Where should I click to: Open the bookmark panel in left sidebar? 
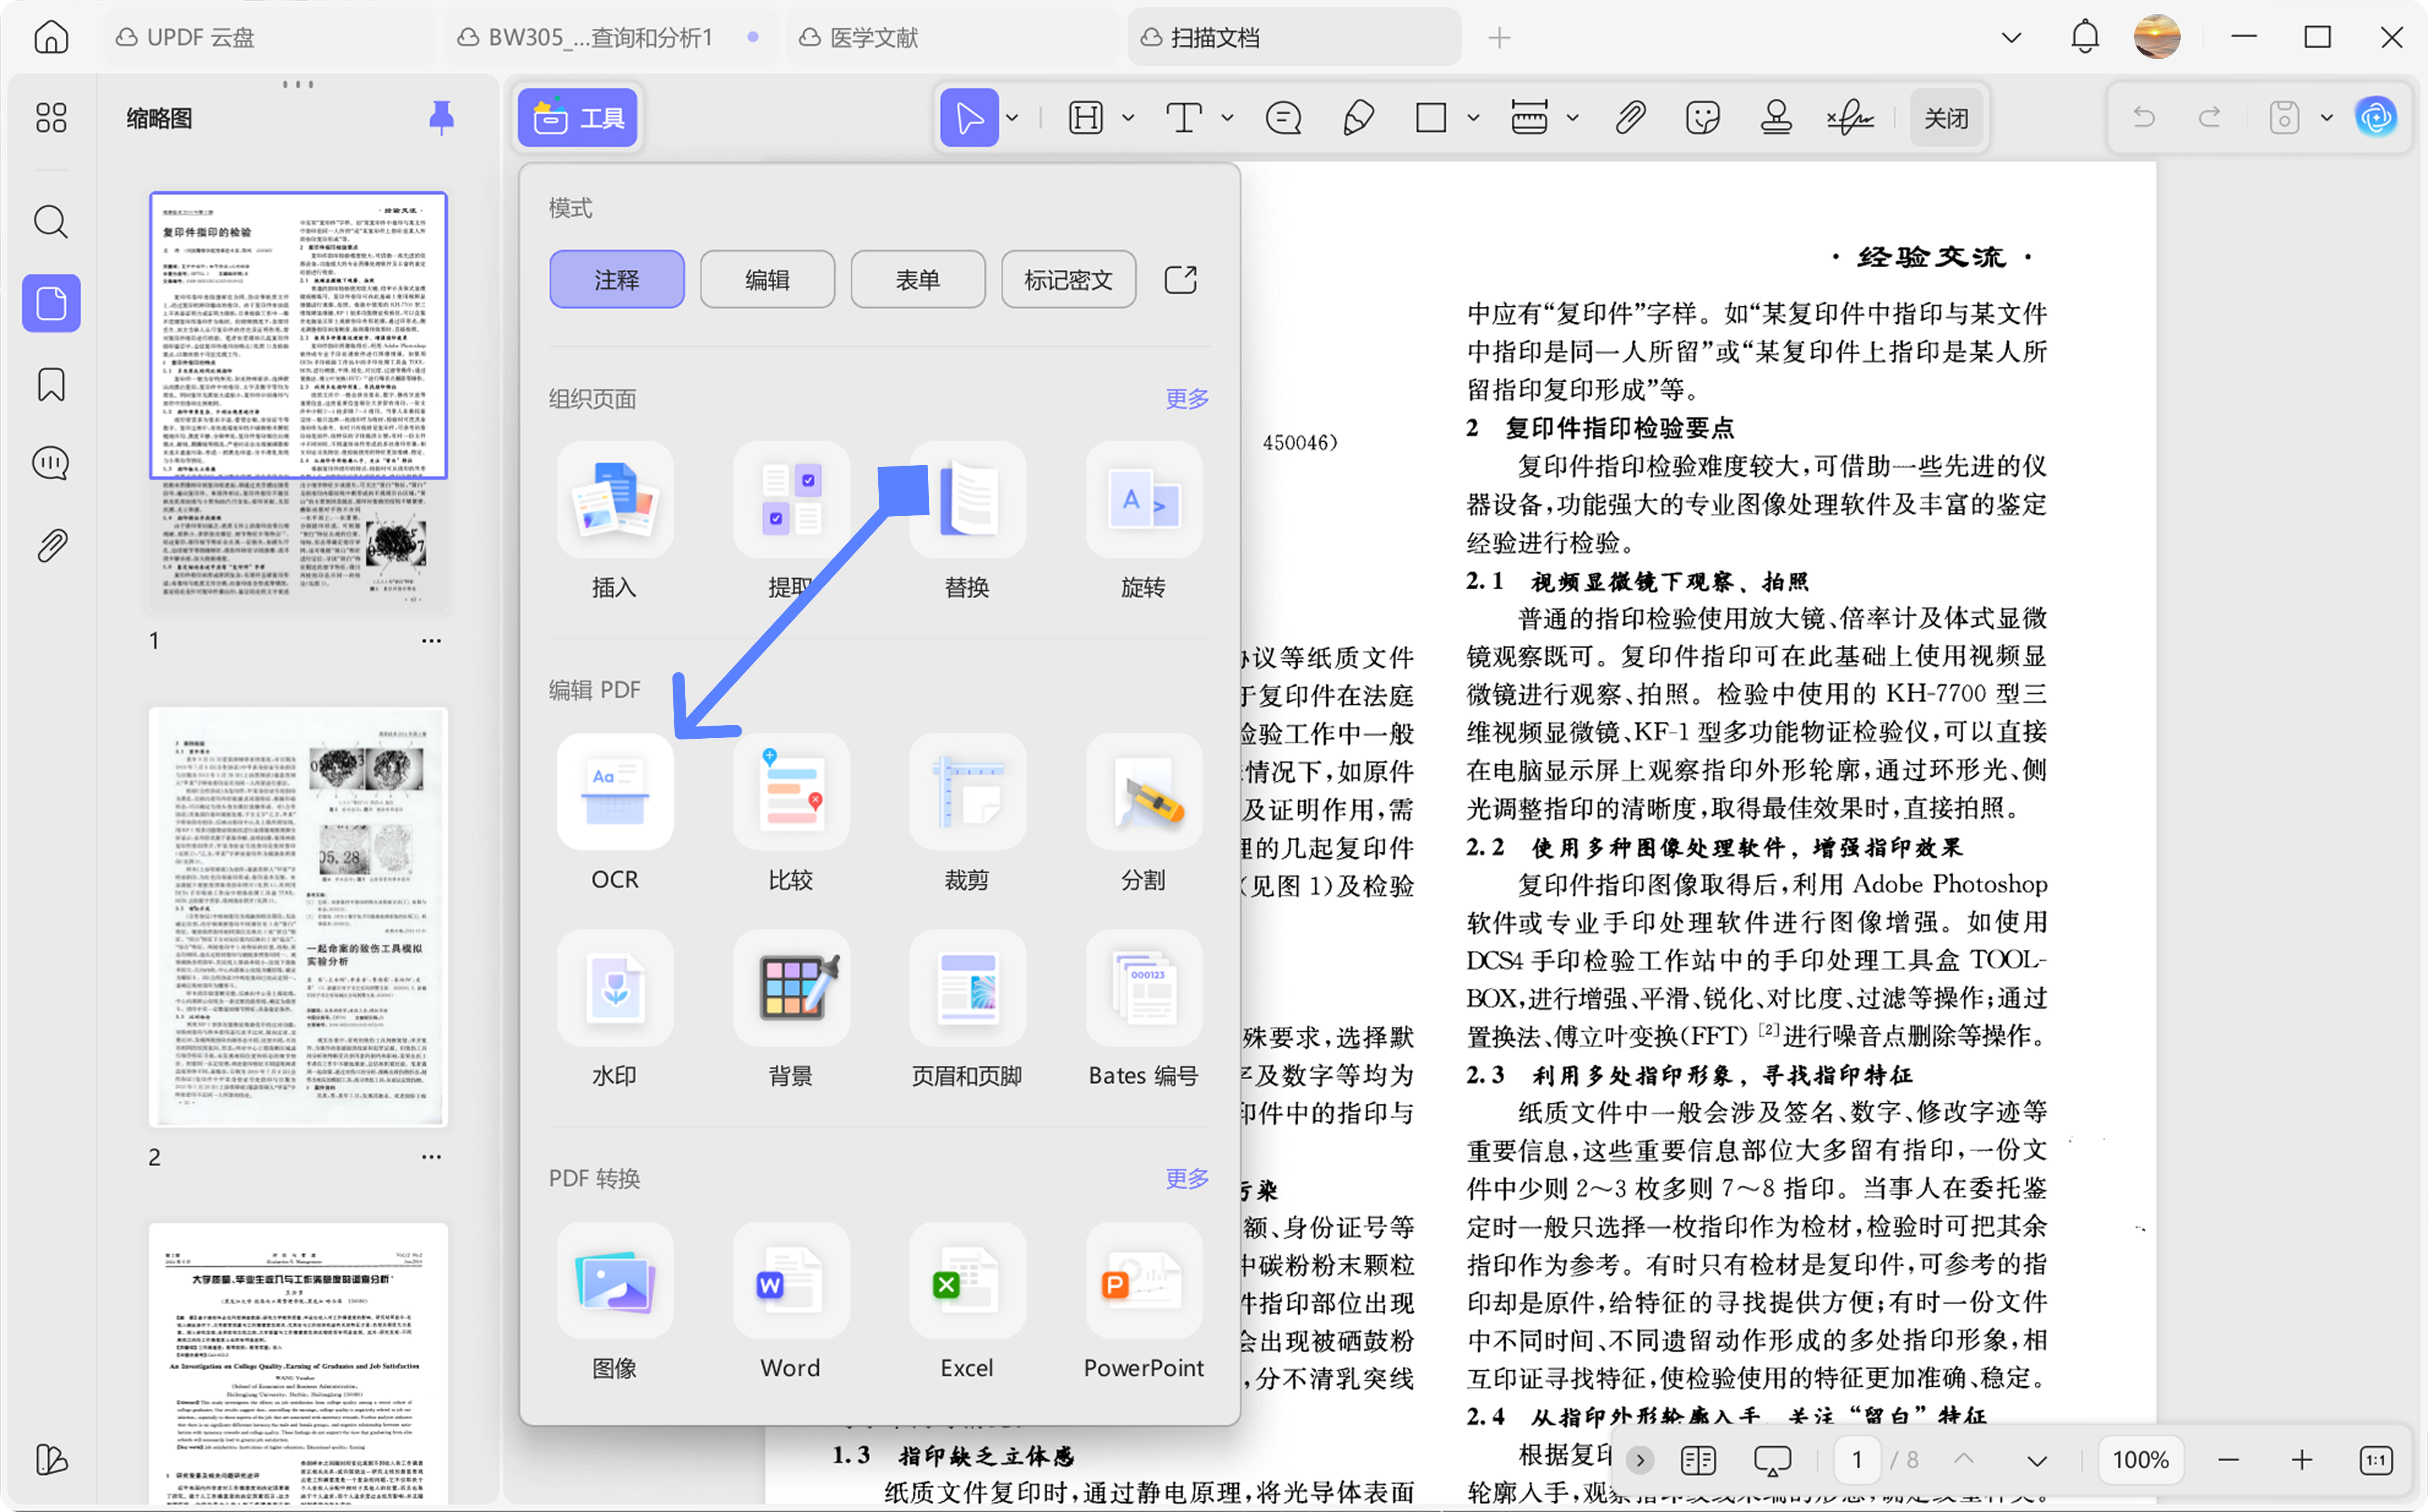tap(51, 384)
